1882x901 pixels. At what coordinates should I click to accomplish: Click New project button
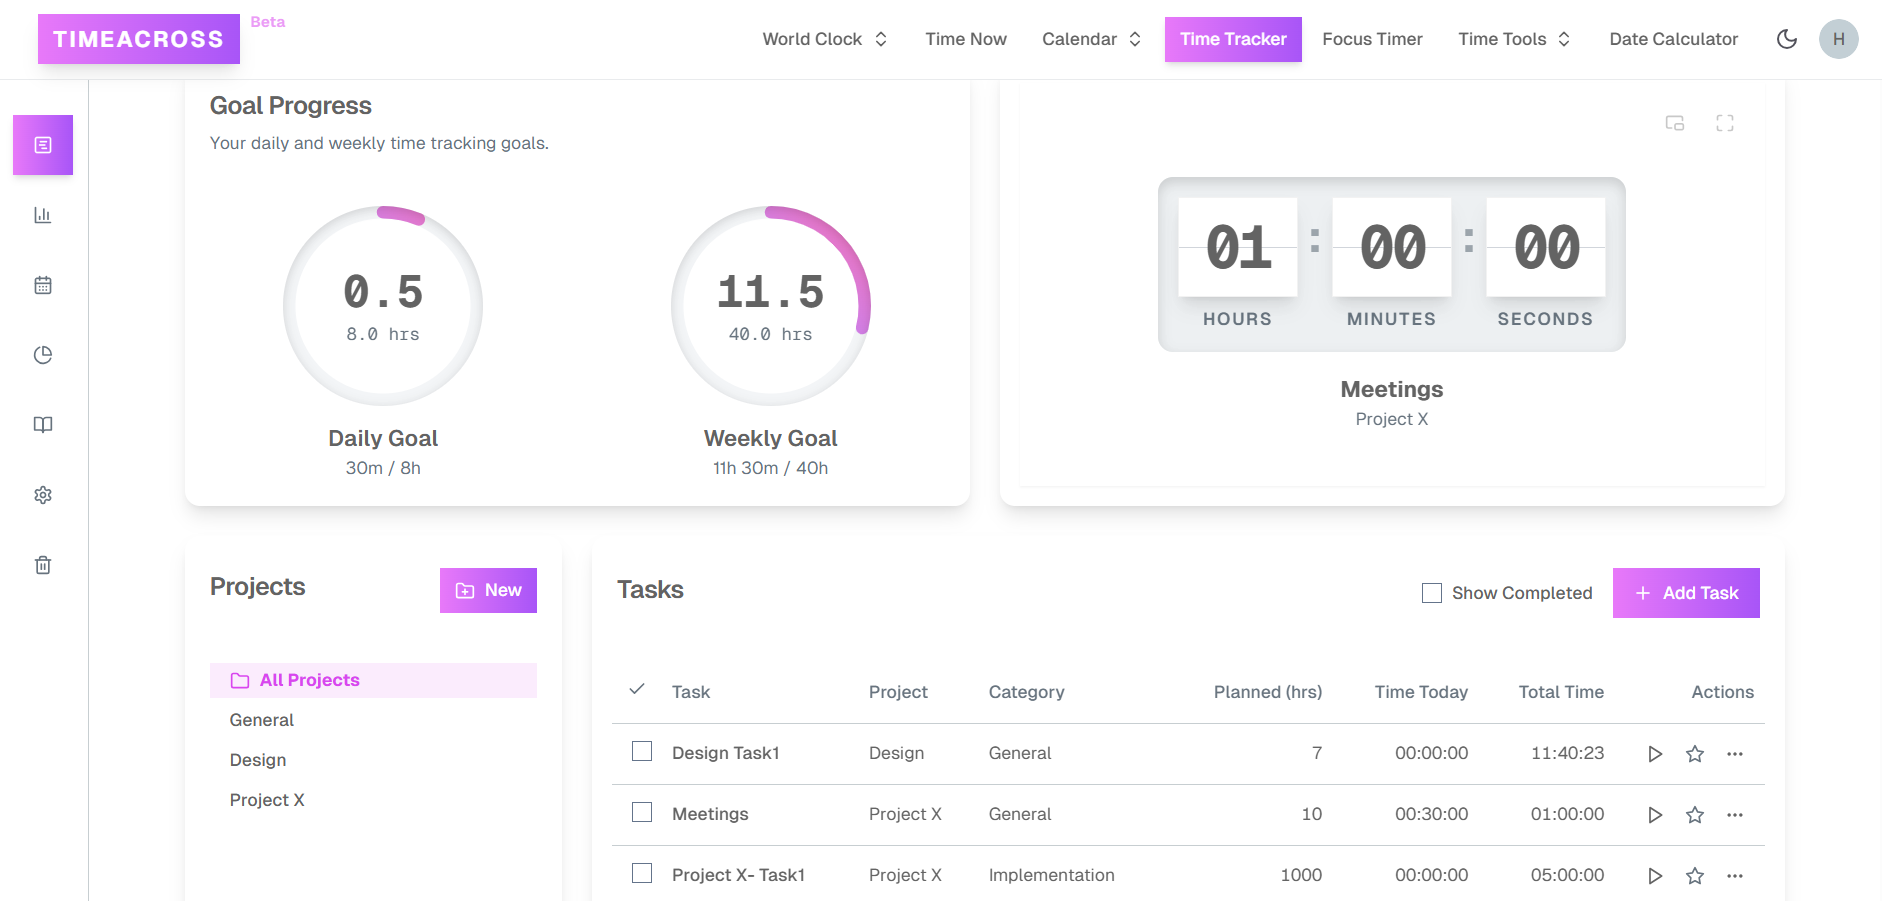(x=488, y=591)
